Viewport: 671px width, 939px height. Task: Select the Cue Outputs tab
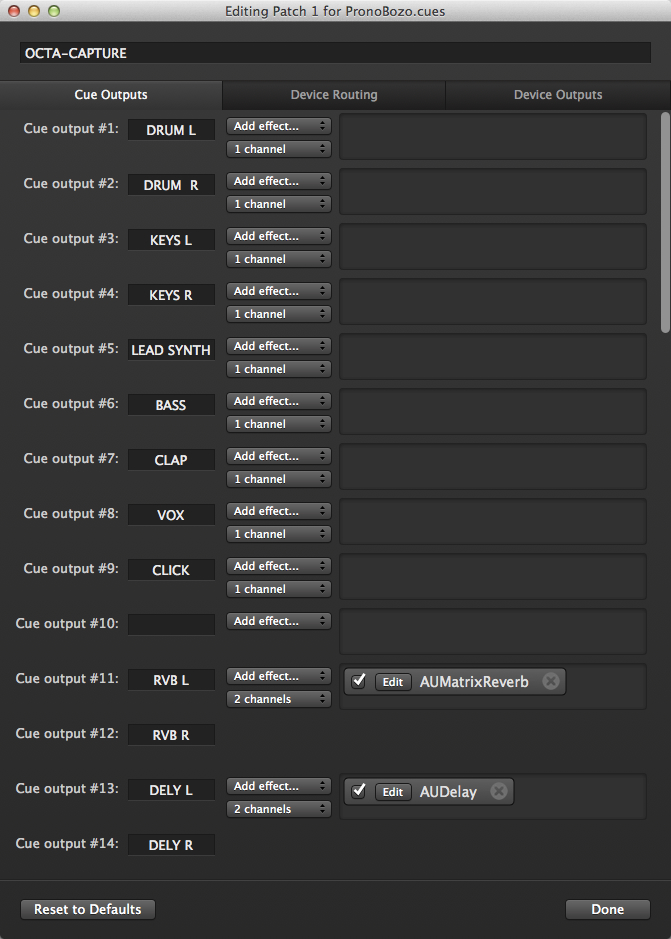coord(111,95)
